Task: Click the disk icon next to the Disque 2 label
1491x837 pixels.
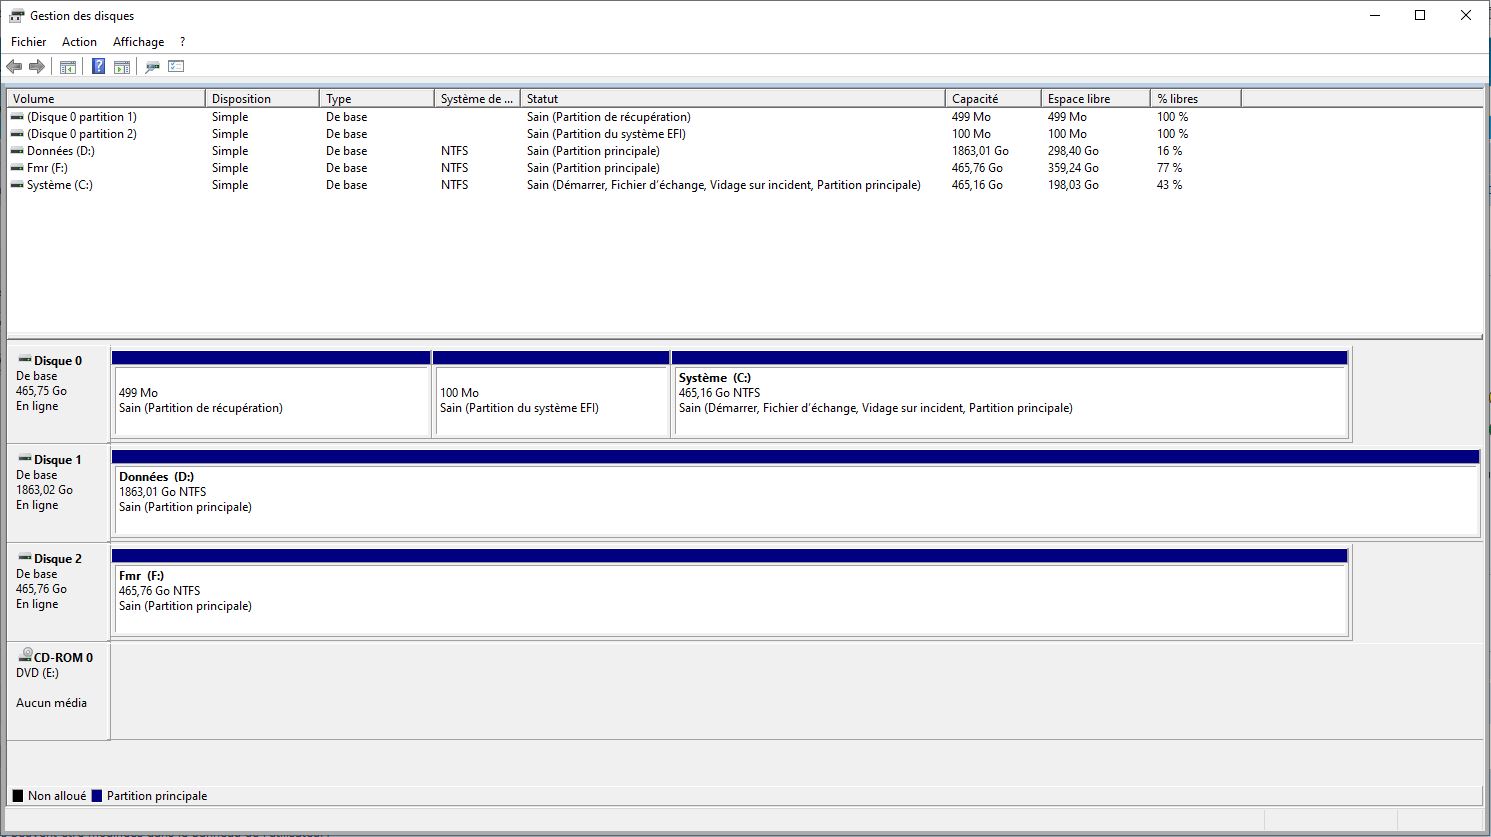Action: pos(25,558)
